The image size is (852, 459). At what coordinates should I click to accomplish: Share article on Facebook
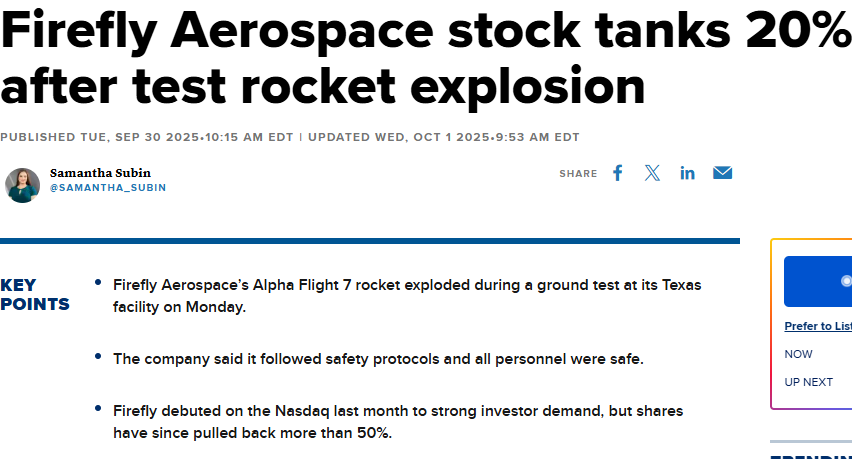click(618, 173)
